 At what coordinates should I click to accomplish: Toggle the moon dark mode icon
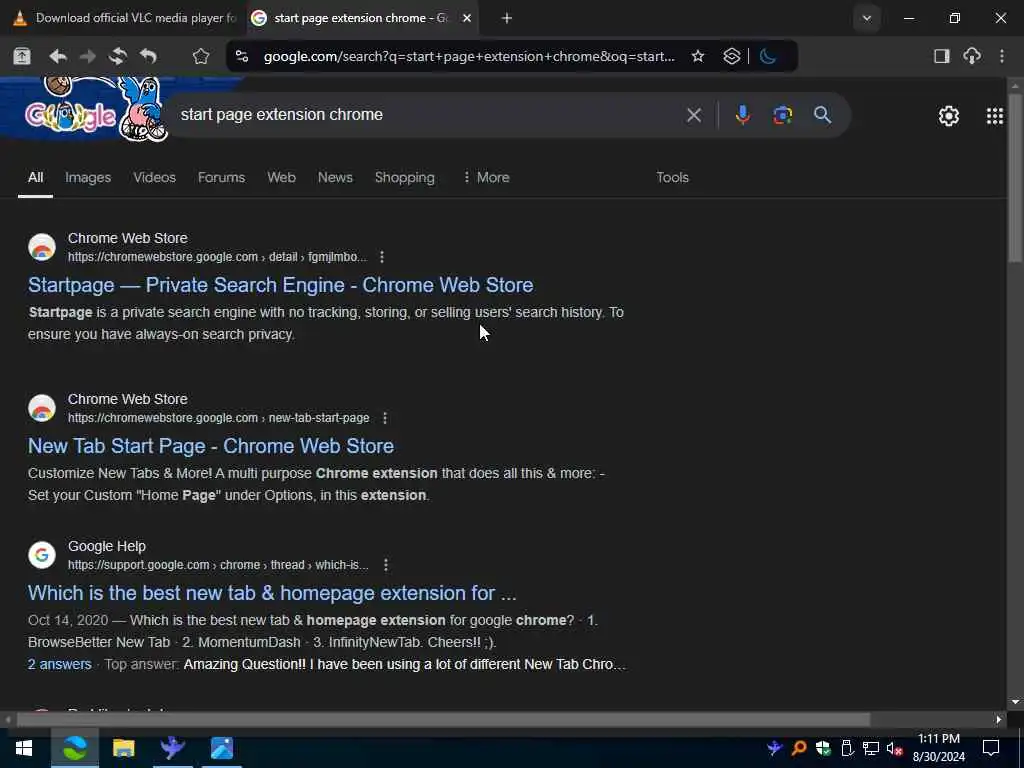click(768, 57)
